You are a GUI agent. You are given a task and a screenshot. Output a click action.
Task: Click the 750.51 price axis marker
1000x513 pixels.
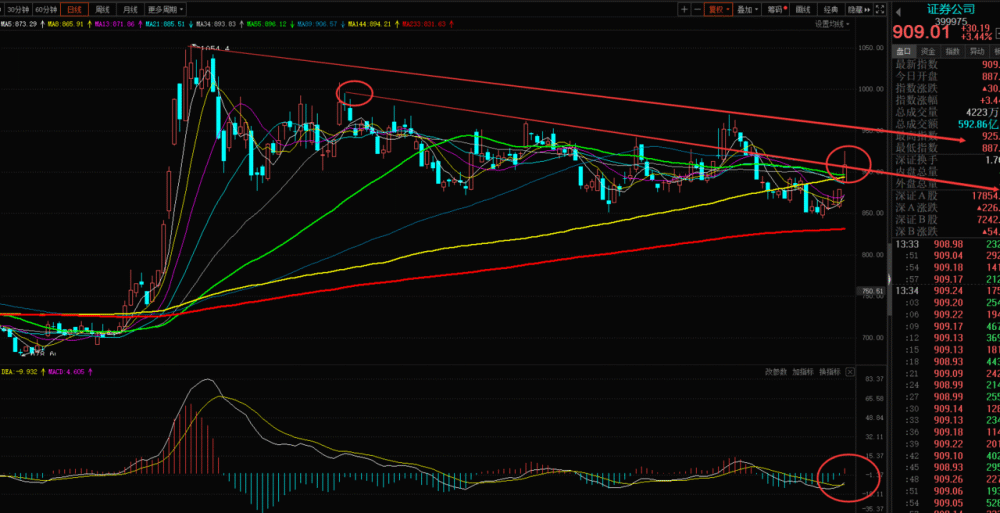point(872,292)
